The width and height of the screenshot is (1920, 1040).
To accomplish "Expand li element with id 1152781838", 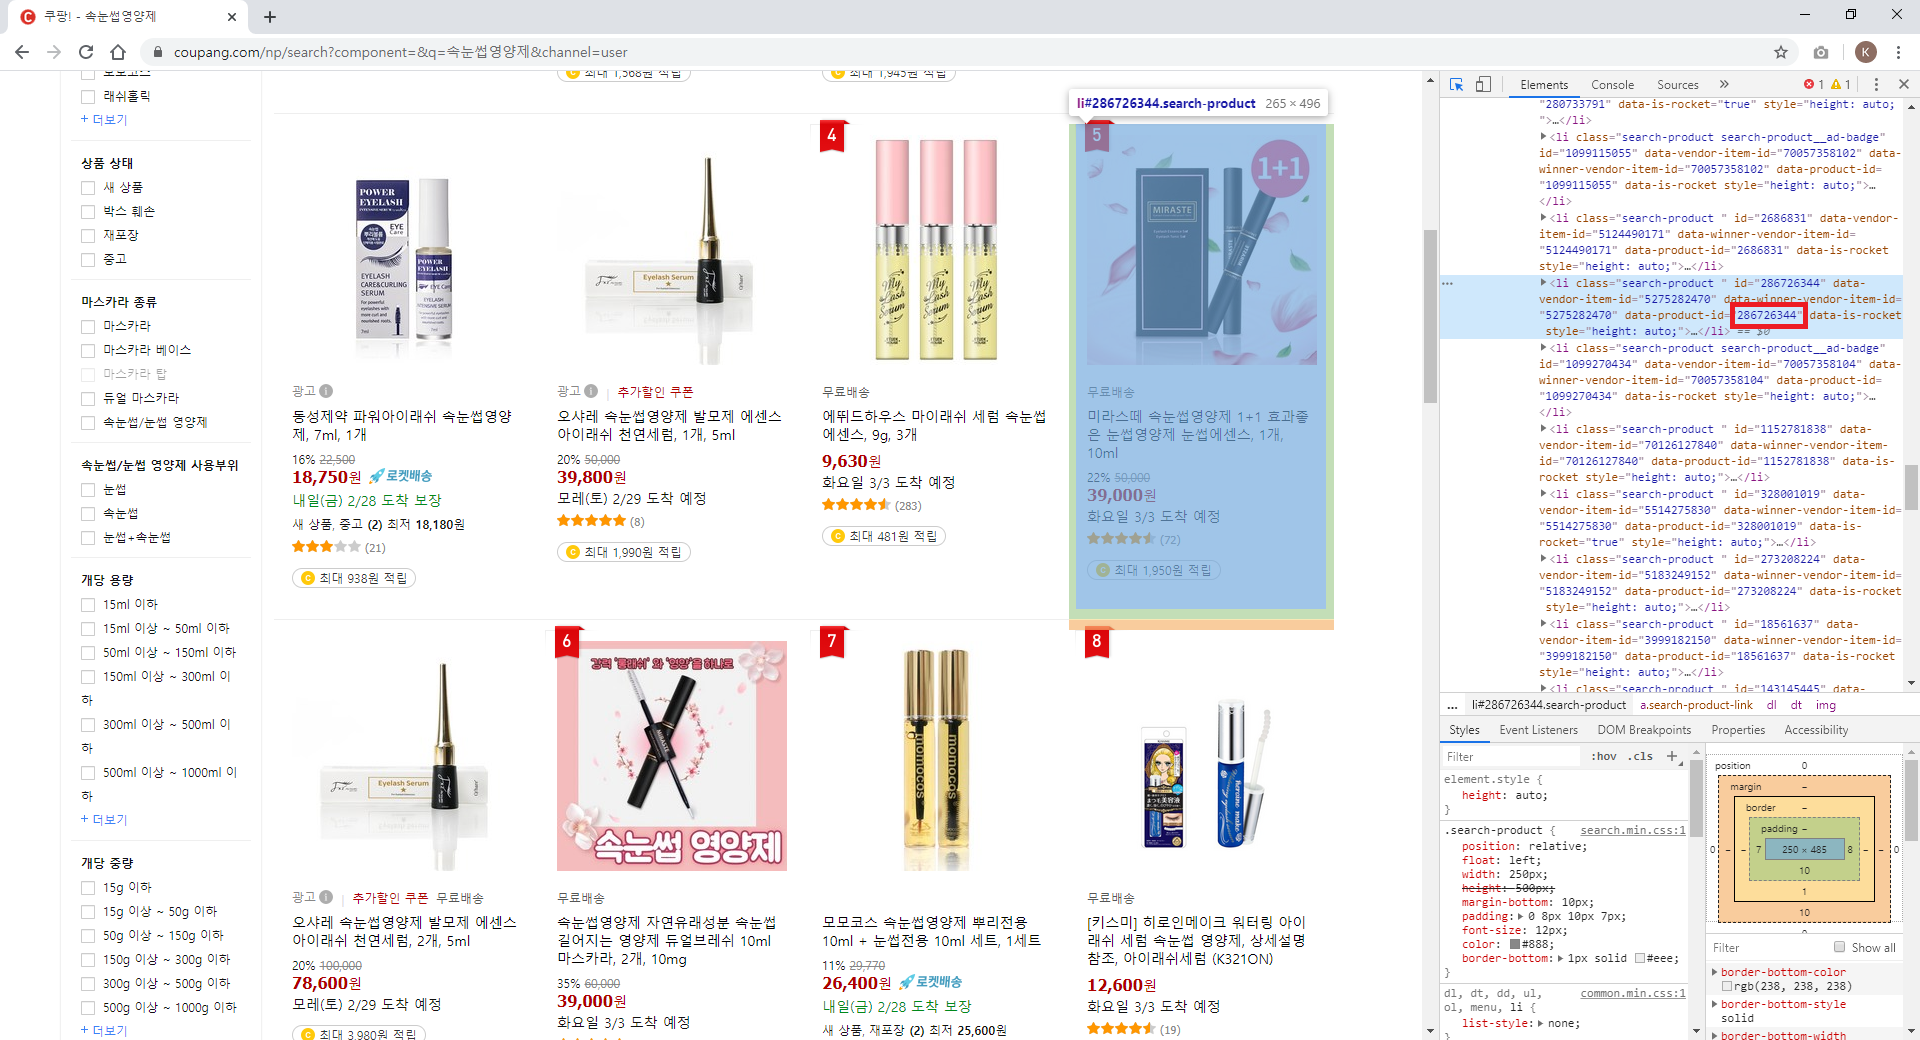I will pos(1543,429).
